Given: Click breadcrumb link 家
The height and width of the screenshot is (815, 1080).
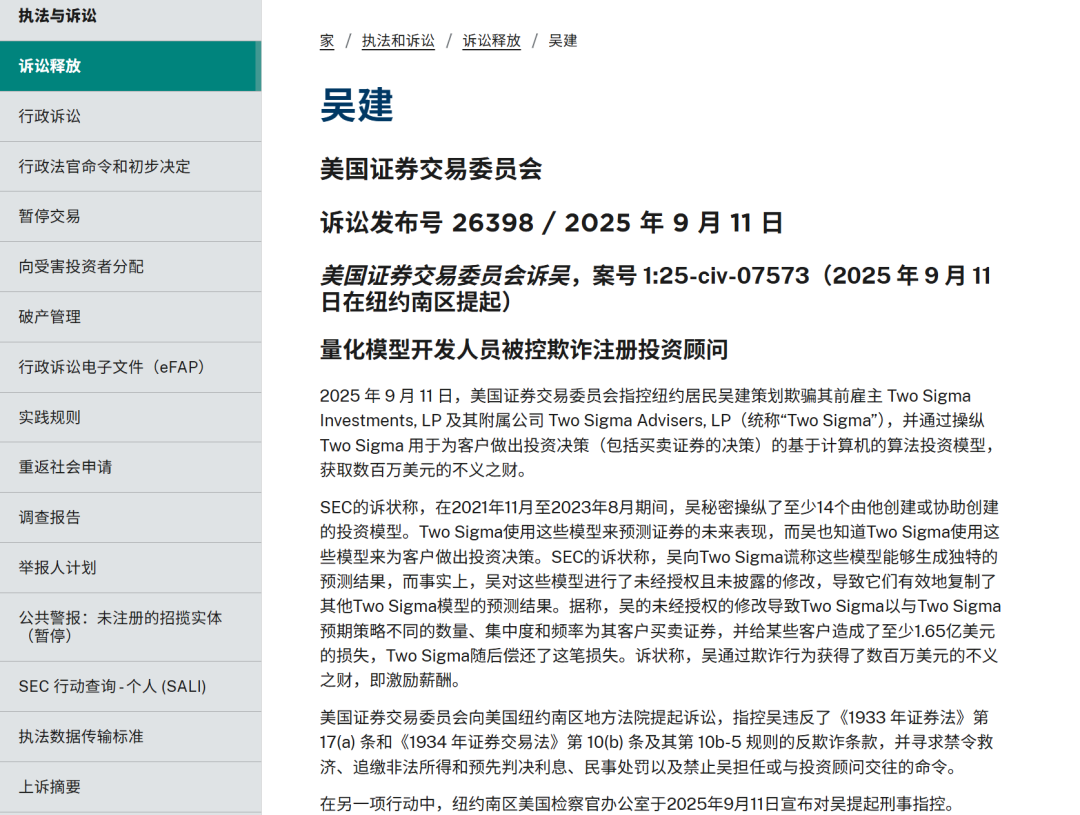Looking at the screenshot, I should tap(327, 41).
